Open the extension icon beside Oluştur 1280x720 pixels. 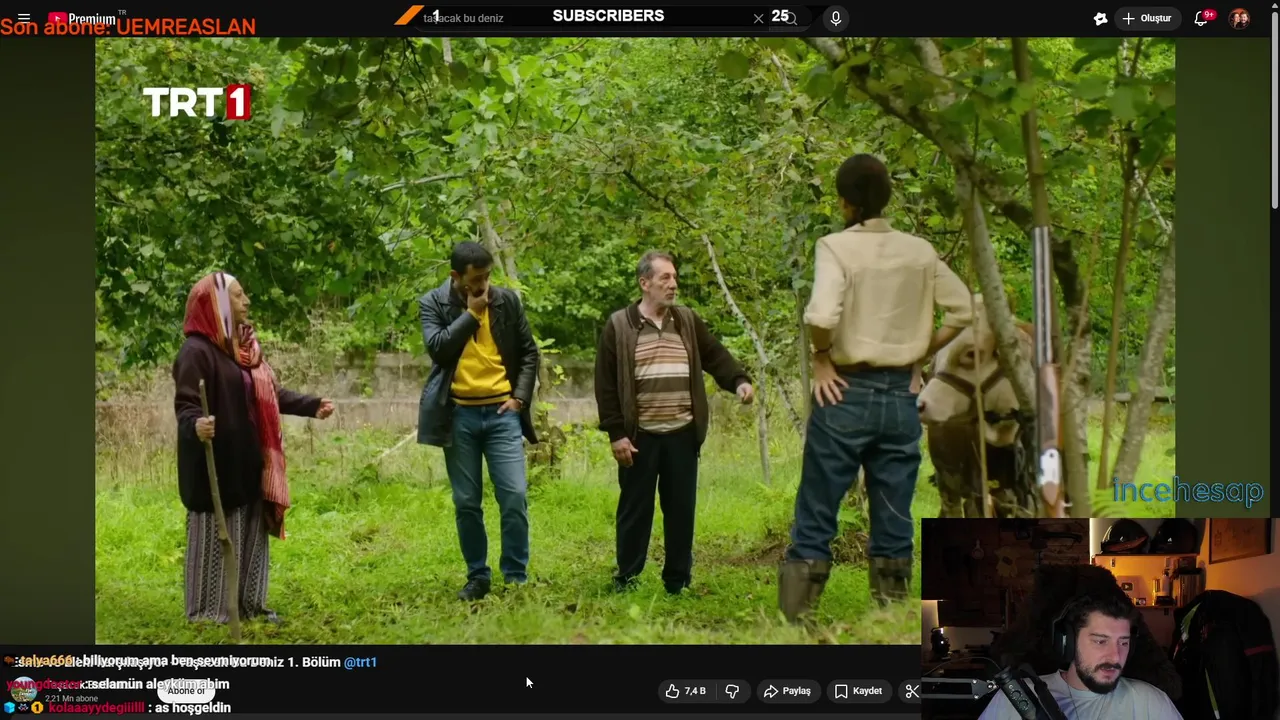[1100, 18]
